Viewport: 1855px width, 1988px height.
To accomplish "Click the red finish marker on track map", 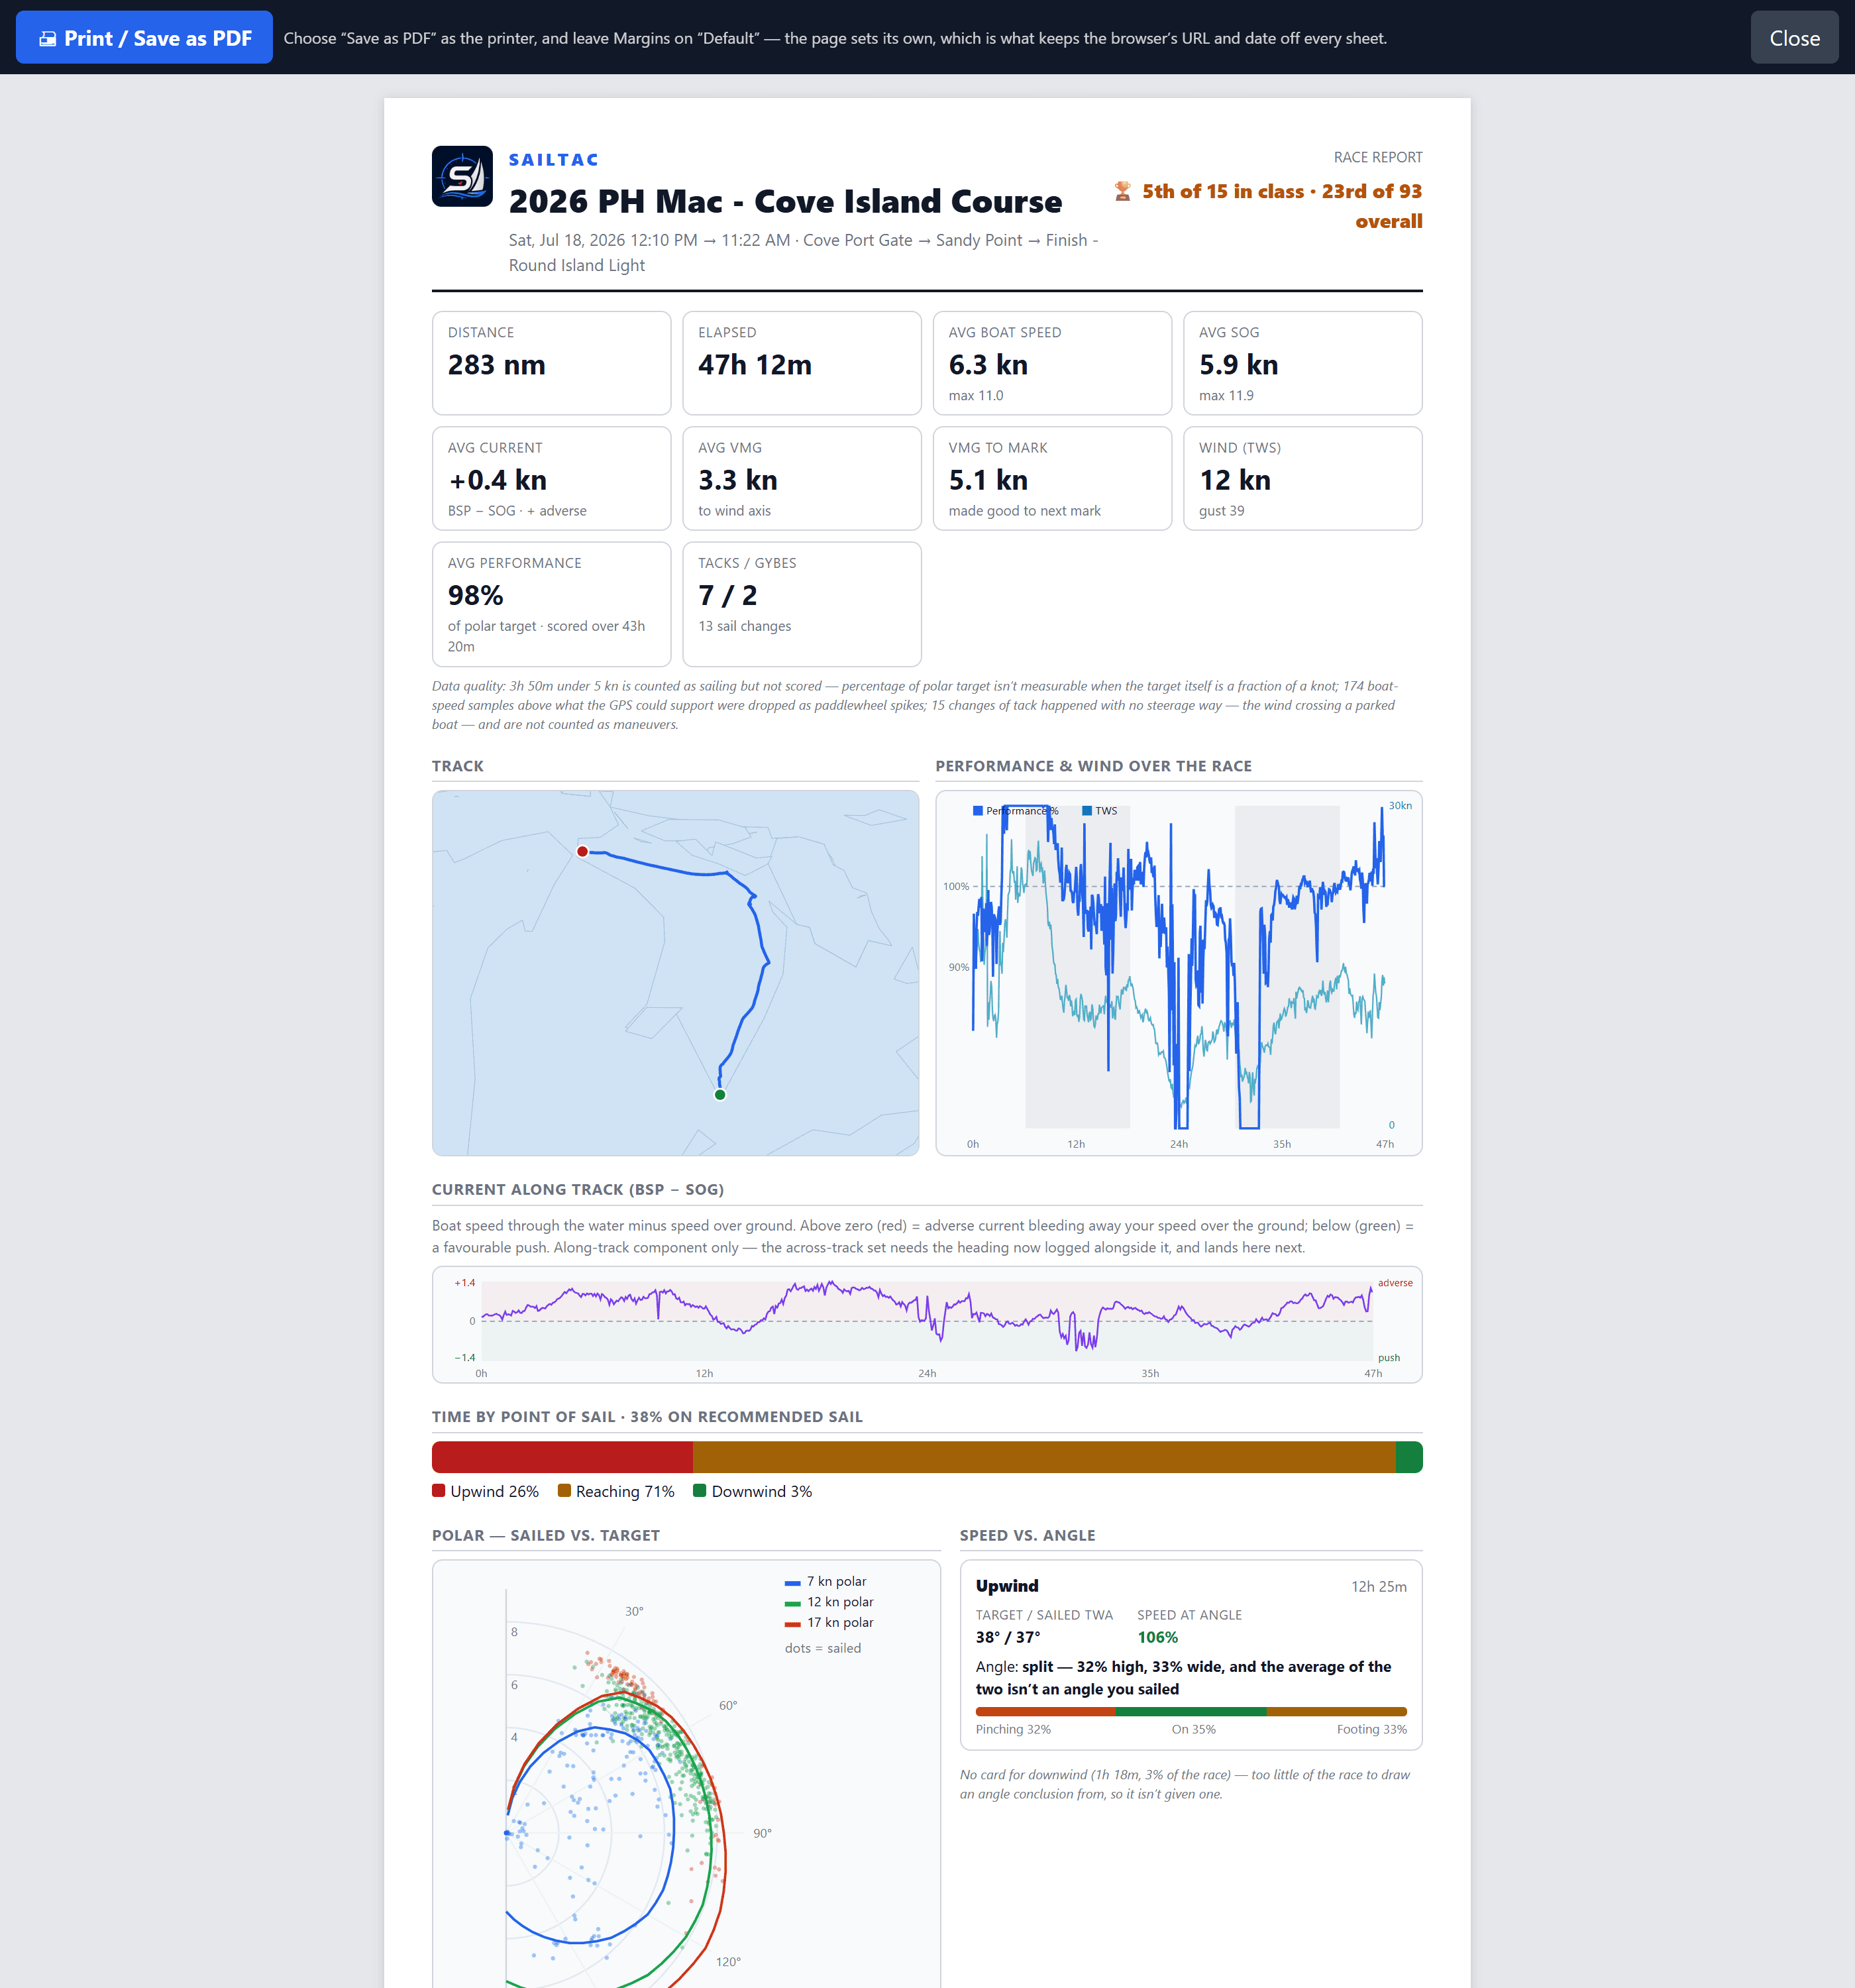I will click(x=582, y=851).
